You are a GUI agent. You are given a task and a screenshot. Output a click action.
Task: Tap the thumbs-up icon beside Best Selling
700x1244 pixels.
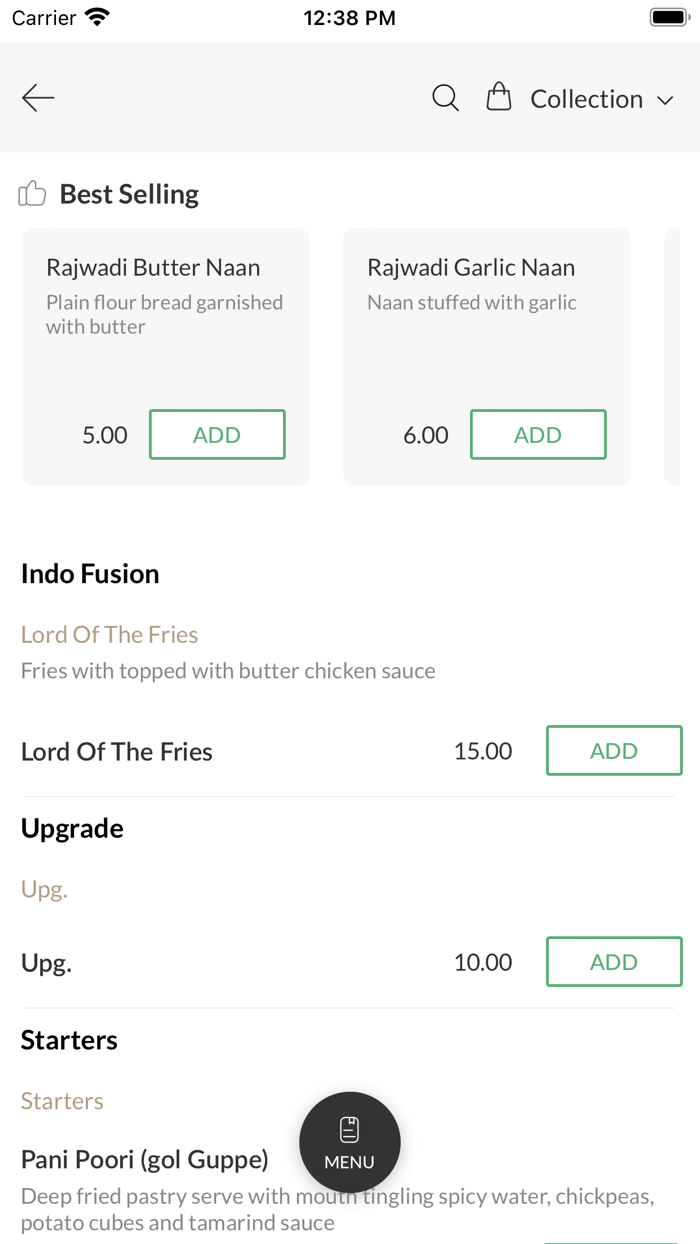tap(31, 193)
